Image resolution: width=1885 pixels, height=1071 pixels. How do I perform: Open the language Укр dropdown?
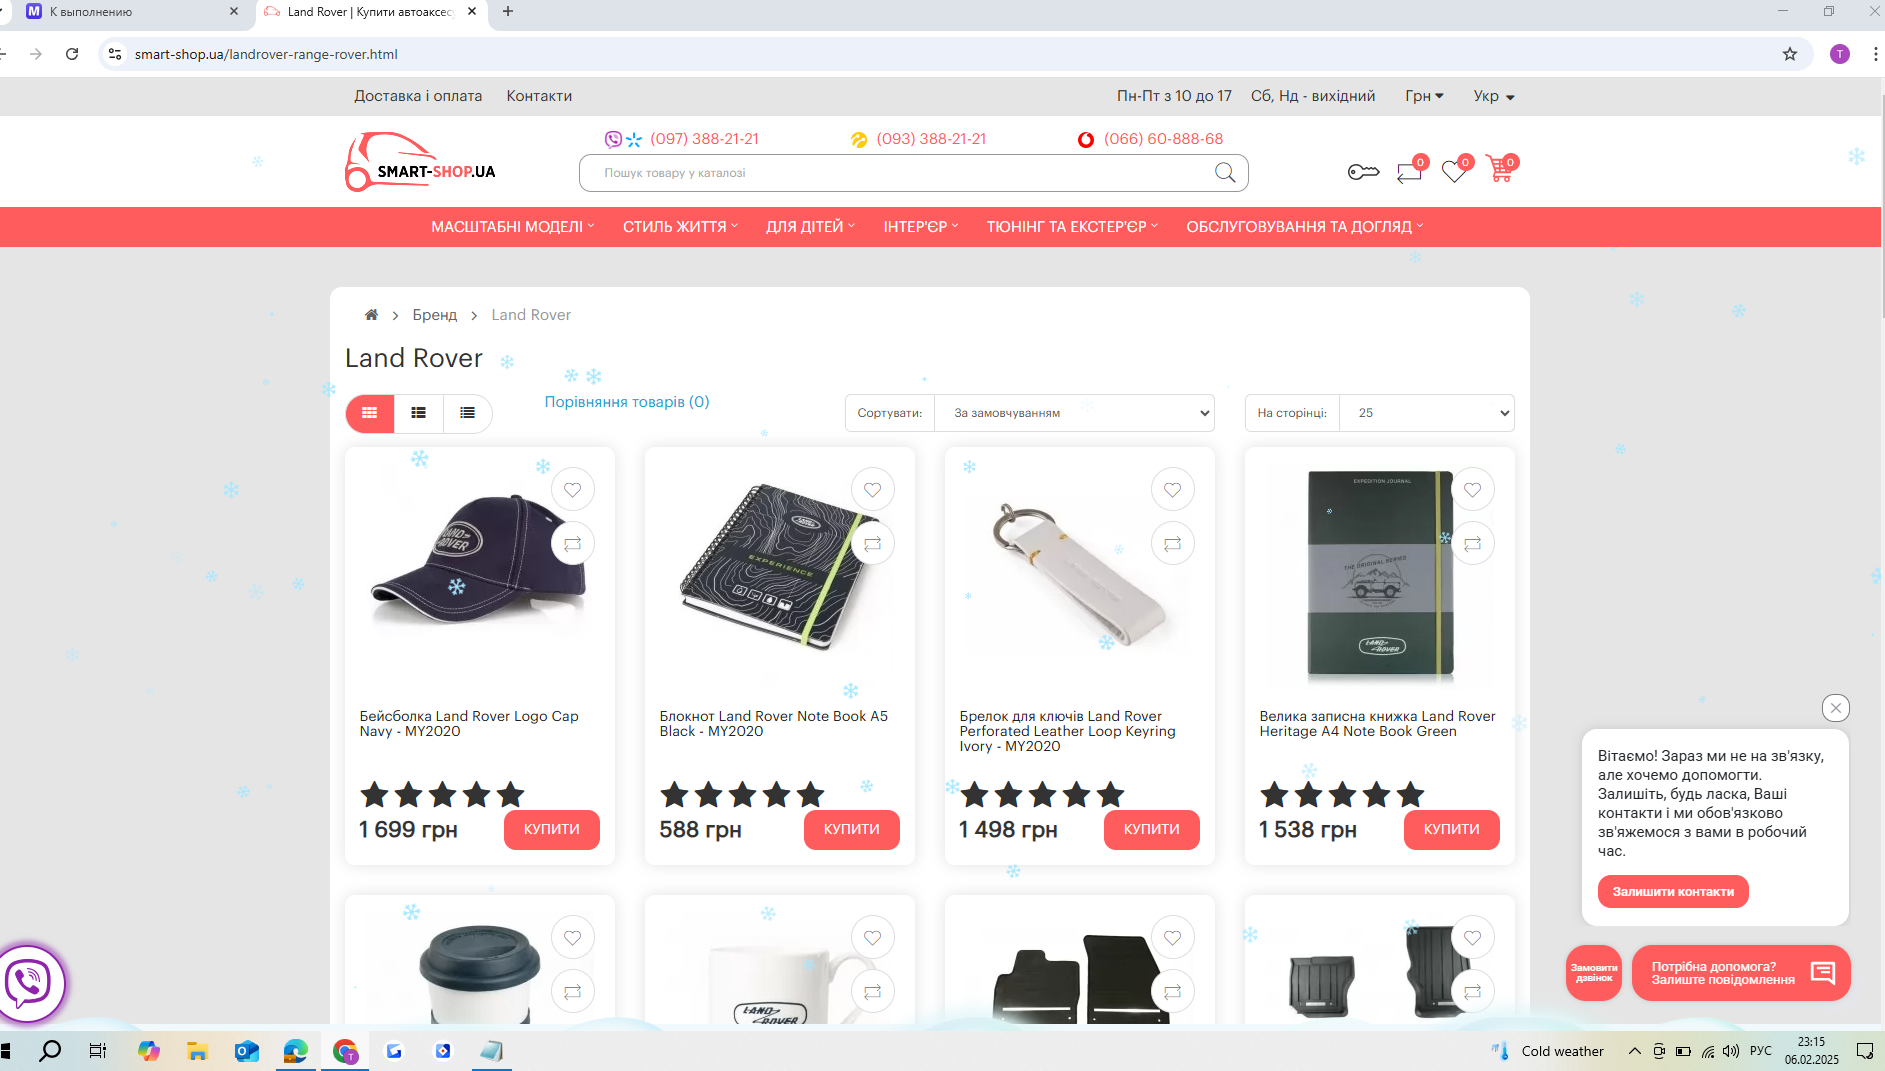[x=1494, y=96]
